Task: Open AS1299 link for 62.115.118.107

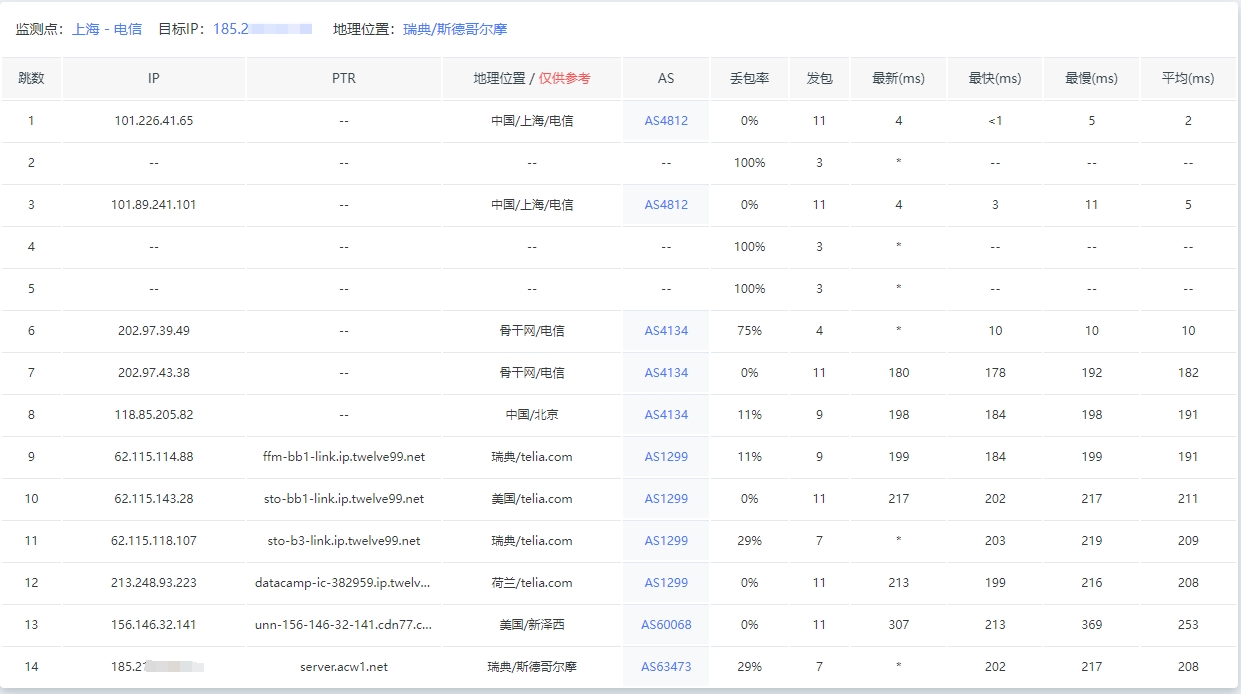Action: coord(666,541)
